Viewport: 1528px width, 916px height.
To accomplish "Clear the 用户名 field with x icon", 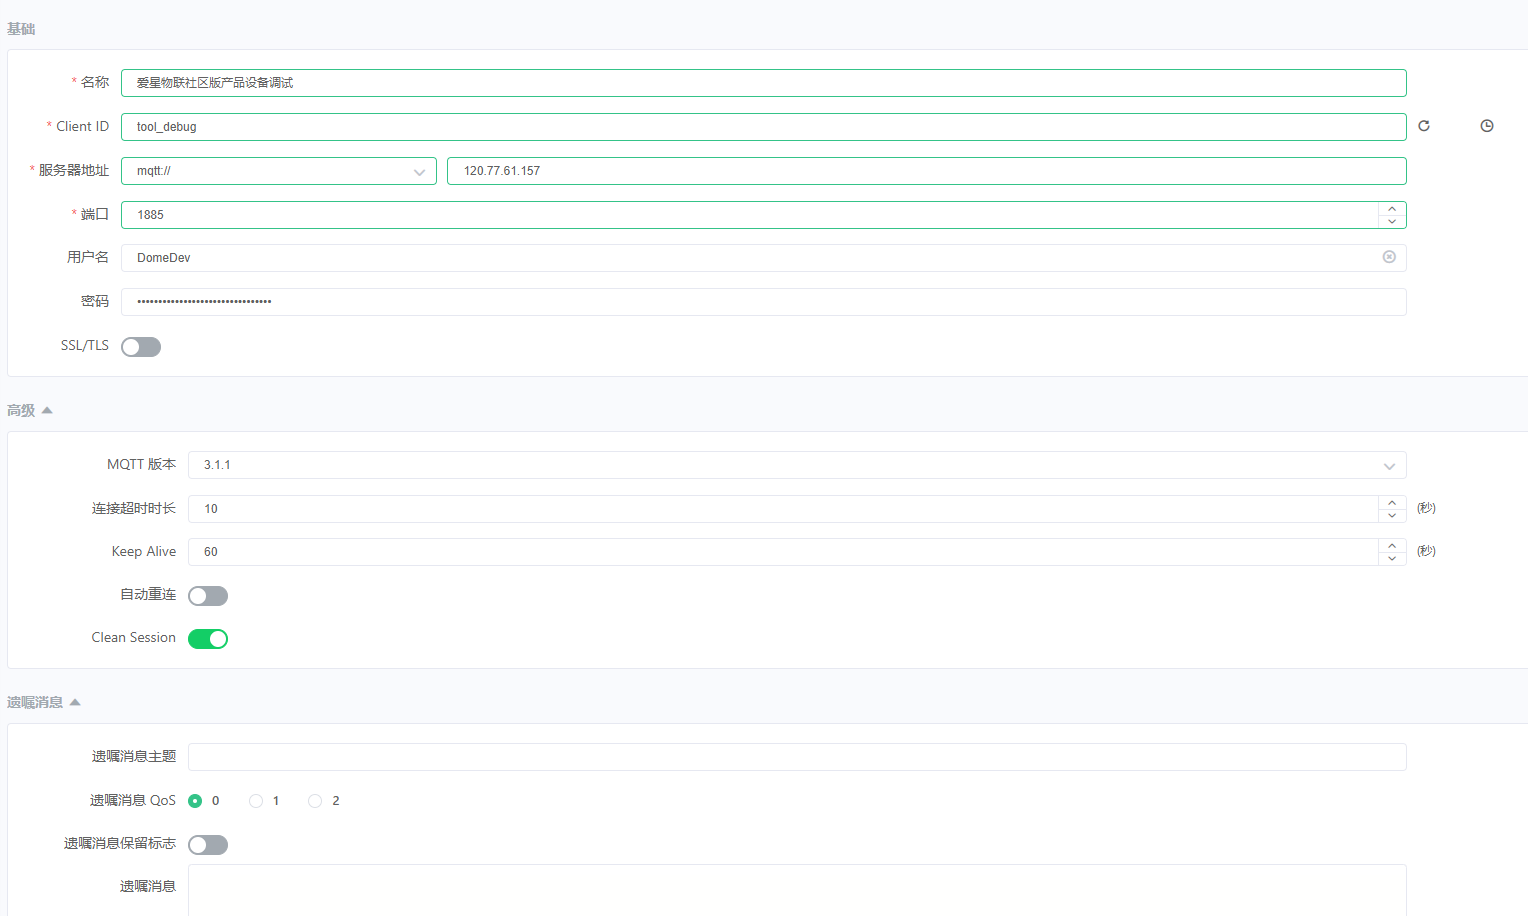I will 1389,257.
